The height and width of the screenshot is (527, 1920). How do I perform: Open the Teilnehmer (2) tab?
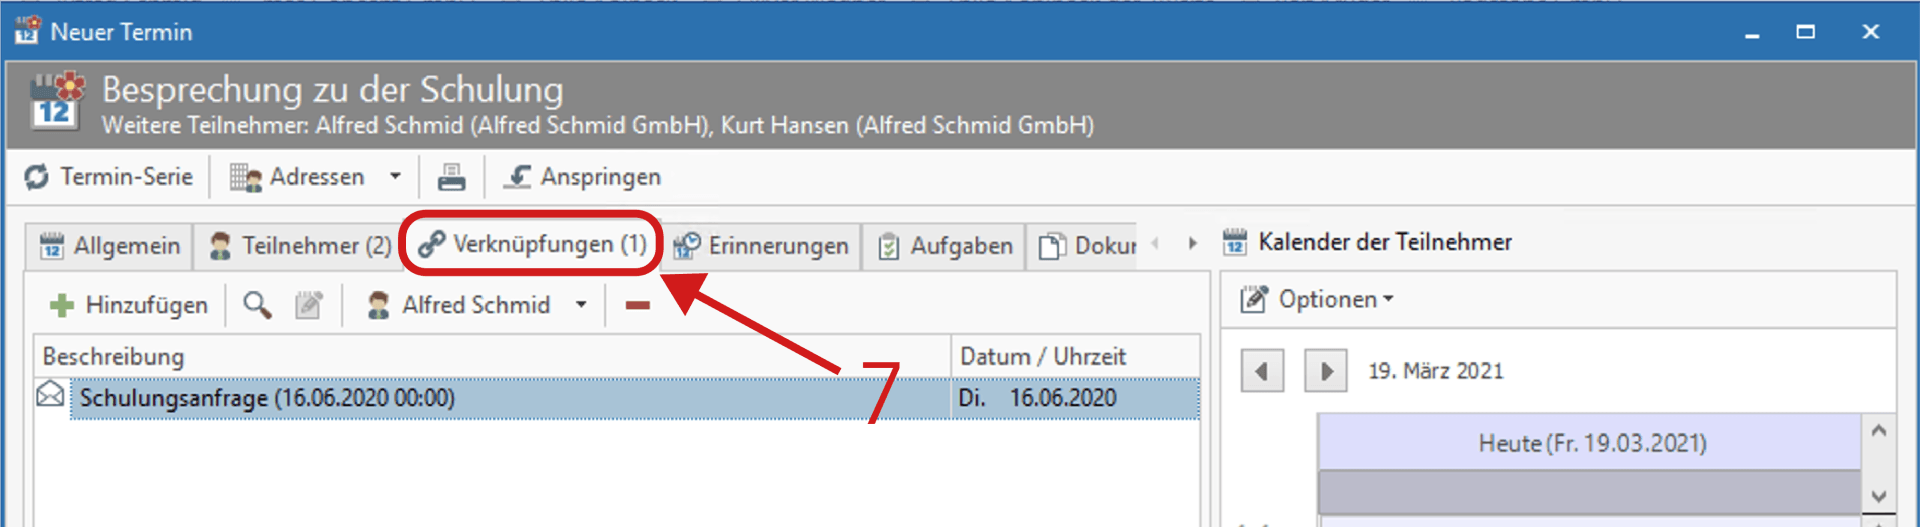300,246
